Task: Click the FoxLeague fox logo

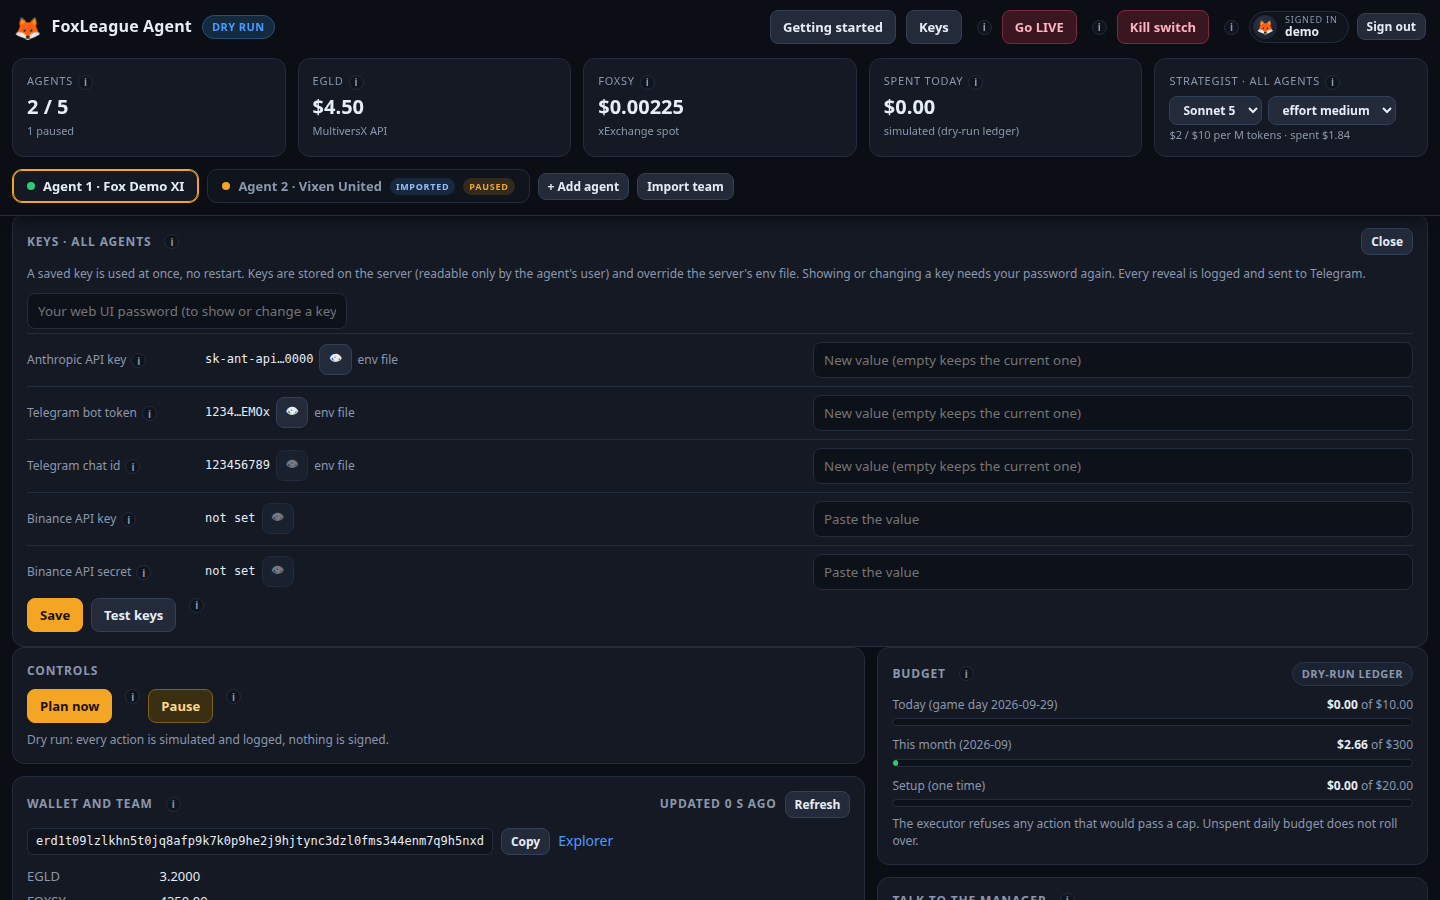Action: coord(28,28)
